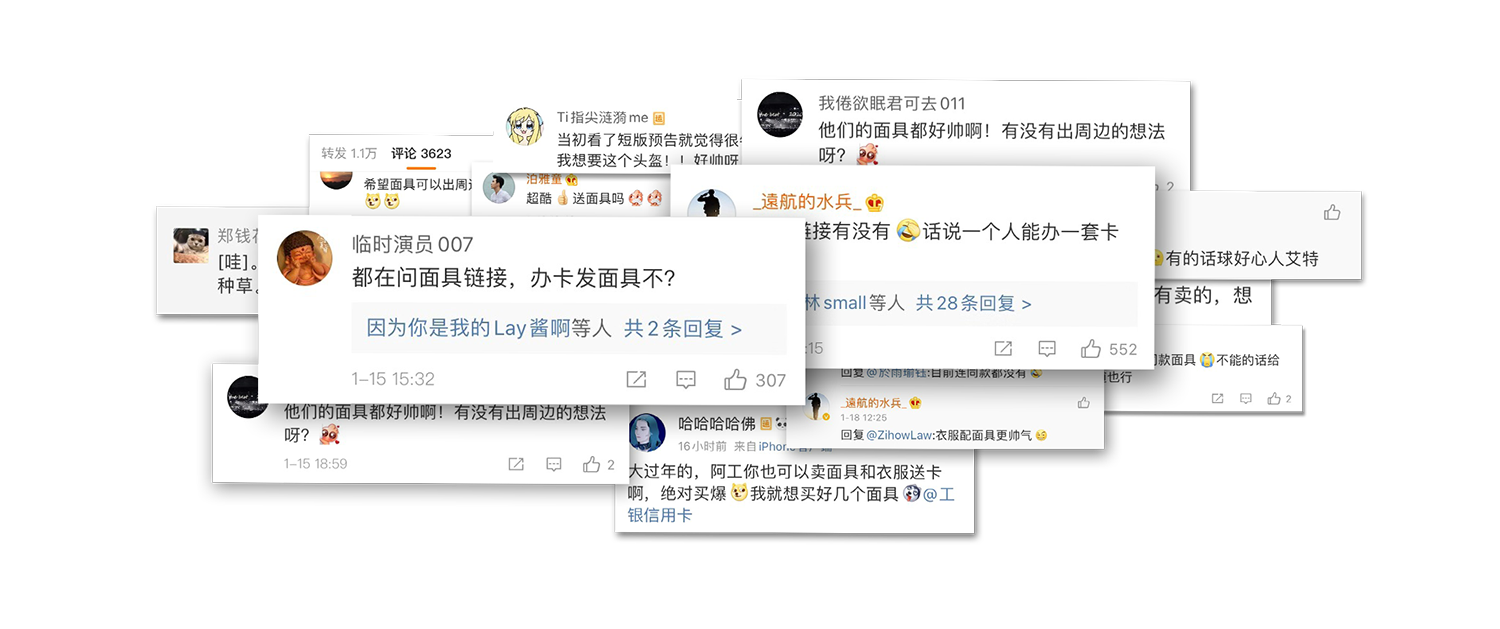Like the comment dated 1-15 18:59
The width and height of the screenshot is (1500, 629).
(591, 464)
